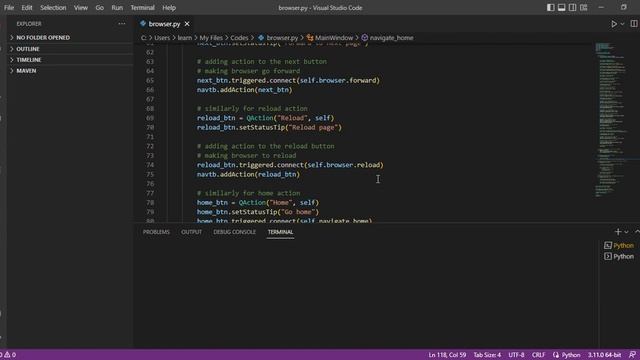Click inside the terminal input area
This screenshot has height=360, width=640.
[x=367, y=294]
